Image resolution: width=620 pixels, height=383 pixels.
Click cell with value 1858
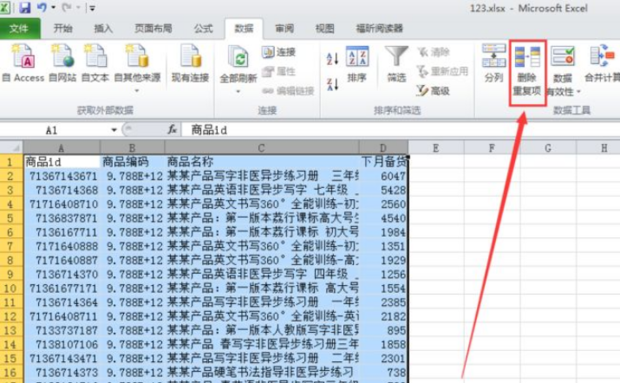(x=383, y=344)
